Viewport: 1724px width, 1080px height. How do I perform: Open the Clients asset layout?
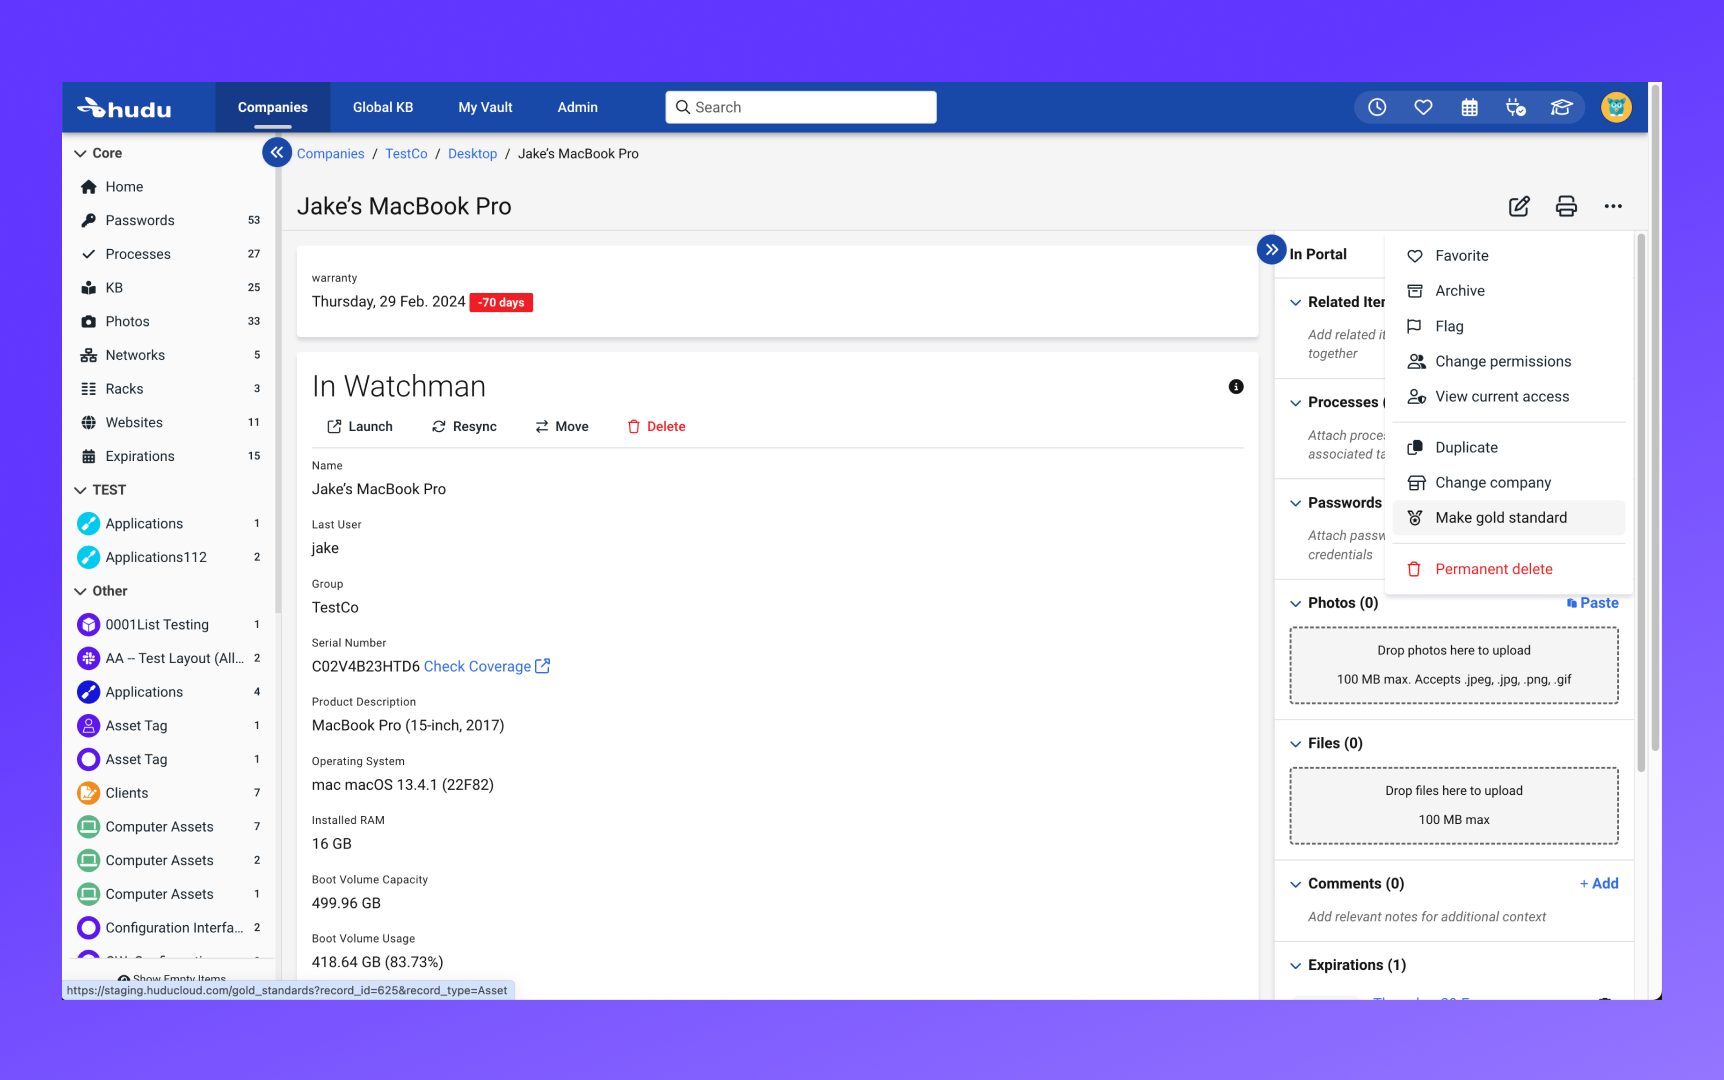click(x=169, y=793)
